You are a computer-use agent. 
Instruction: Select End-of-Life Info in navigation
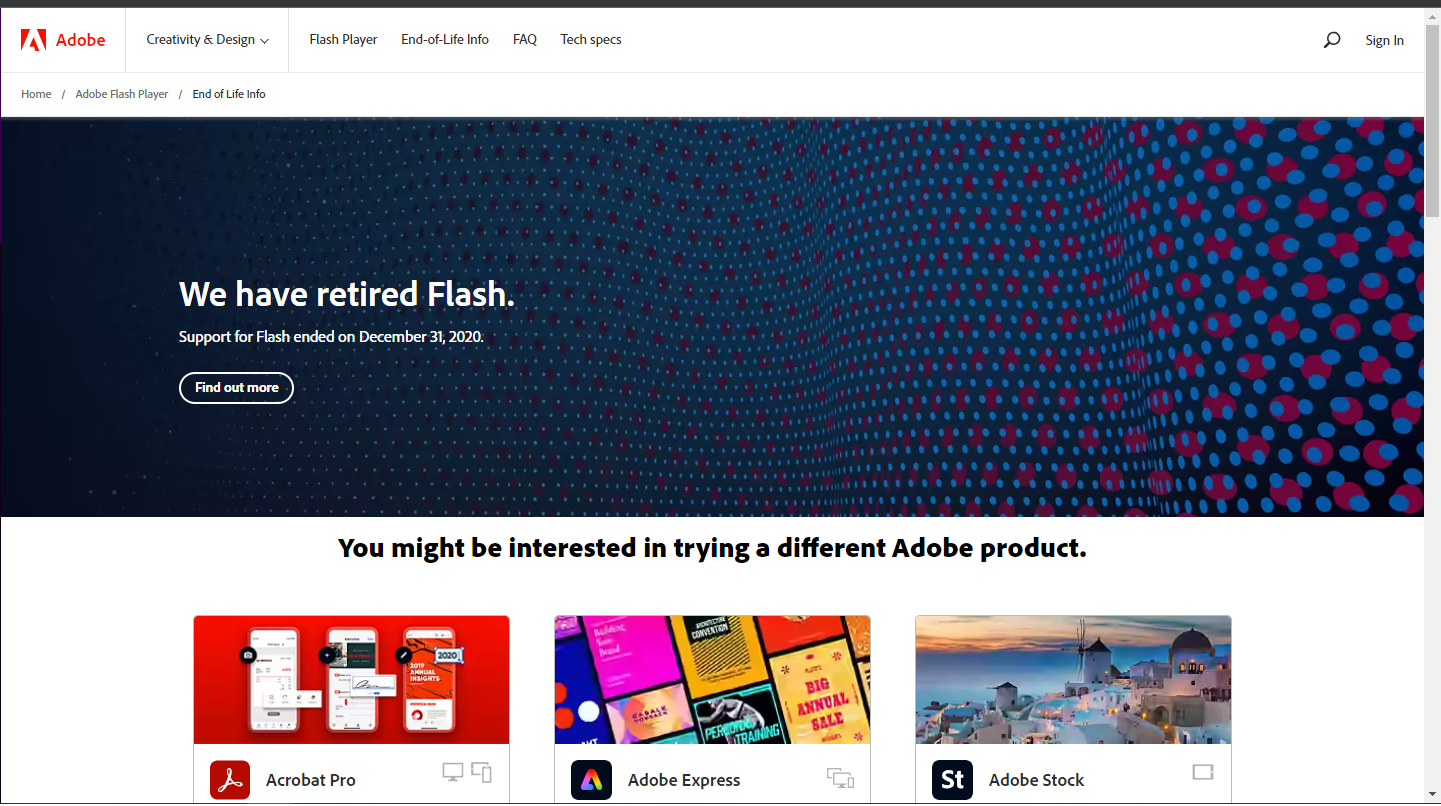pos(445,40)
